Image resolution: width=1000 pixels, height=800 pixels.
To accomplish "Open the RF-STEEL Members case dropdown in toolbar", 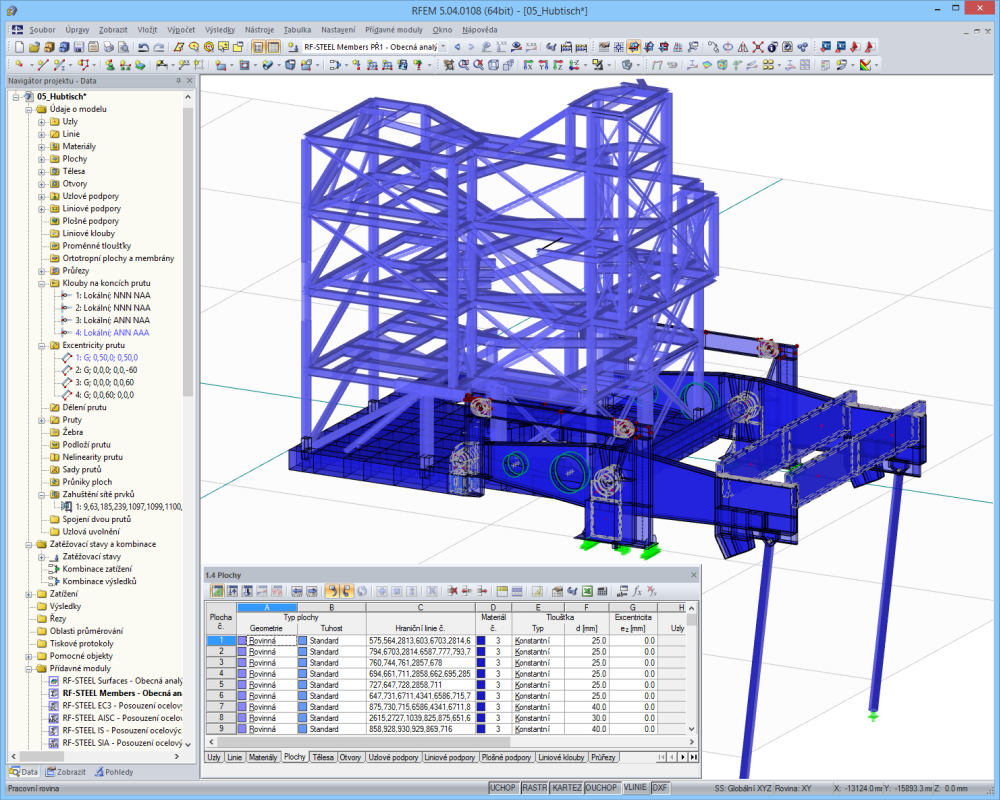I will pos(443,46).
